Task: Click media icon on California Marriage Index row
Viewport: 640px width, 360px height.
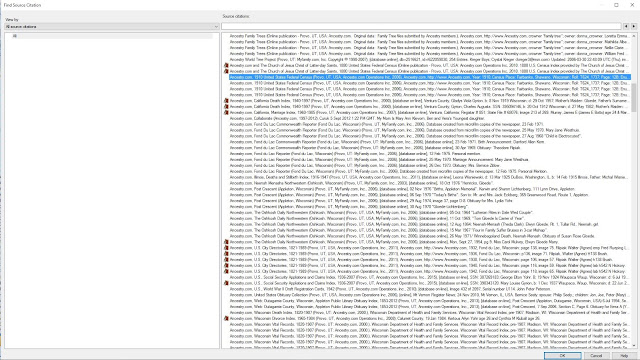Action: pyautogui.click(x=226, y=112)
